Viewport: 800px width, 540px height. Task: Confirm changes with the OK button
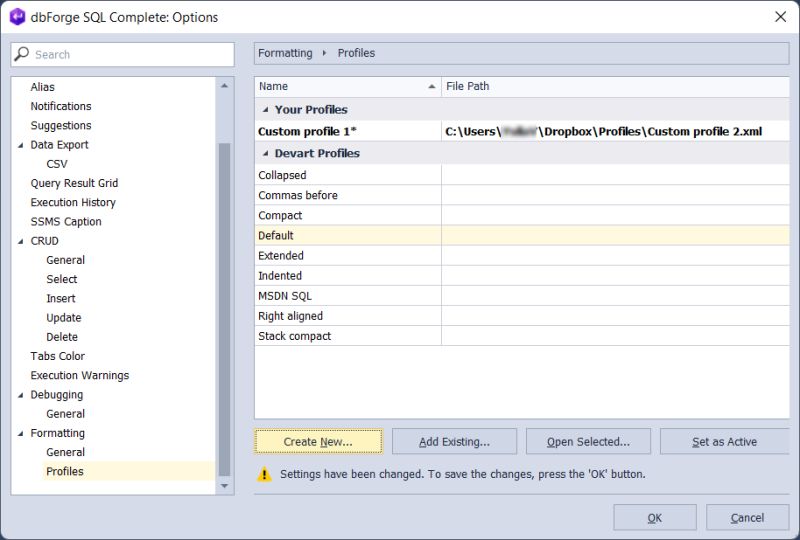[x=655, y=518]
